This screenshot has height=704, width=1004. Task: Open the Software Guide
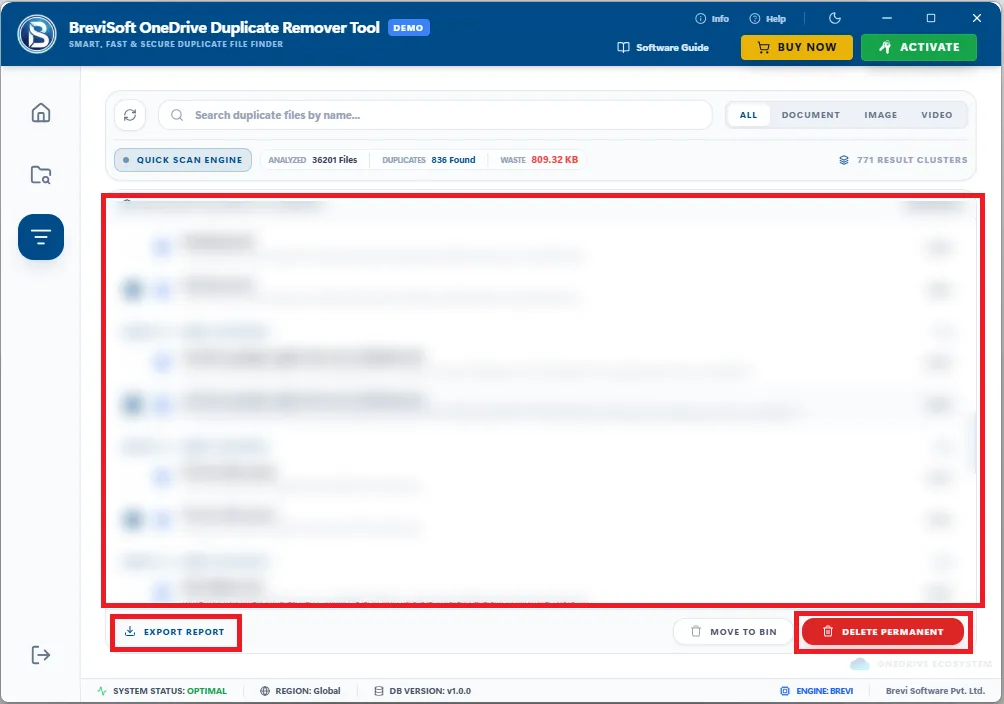663,47
